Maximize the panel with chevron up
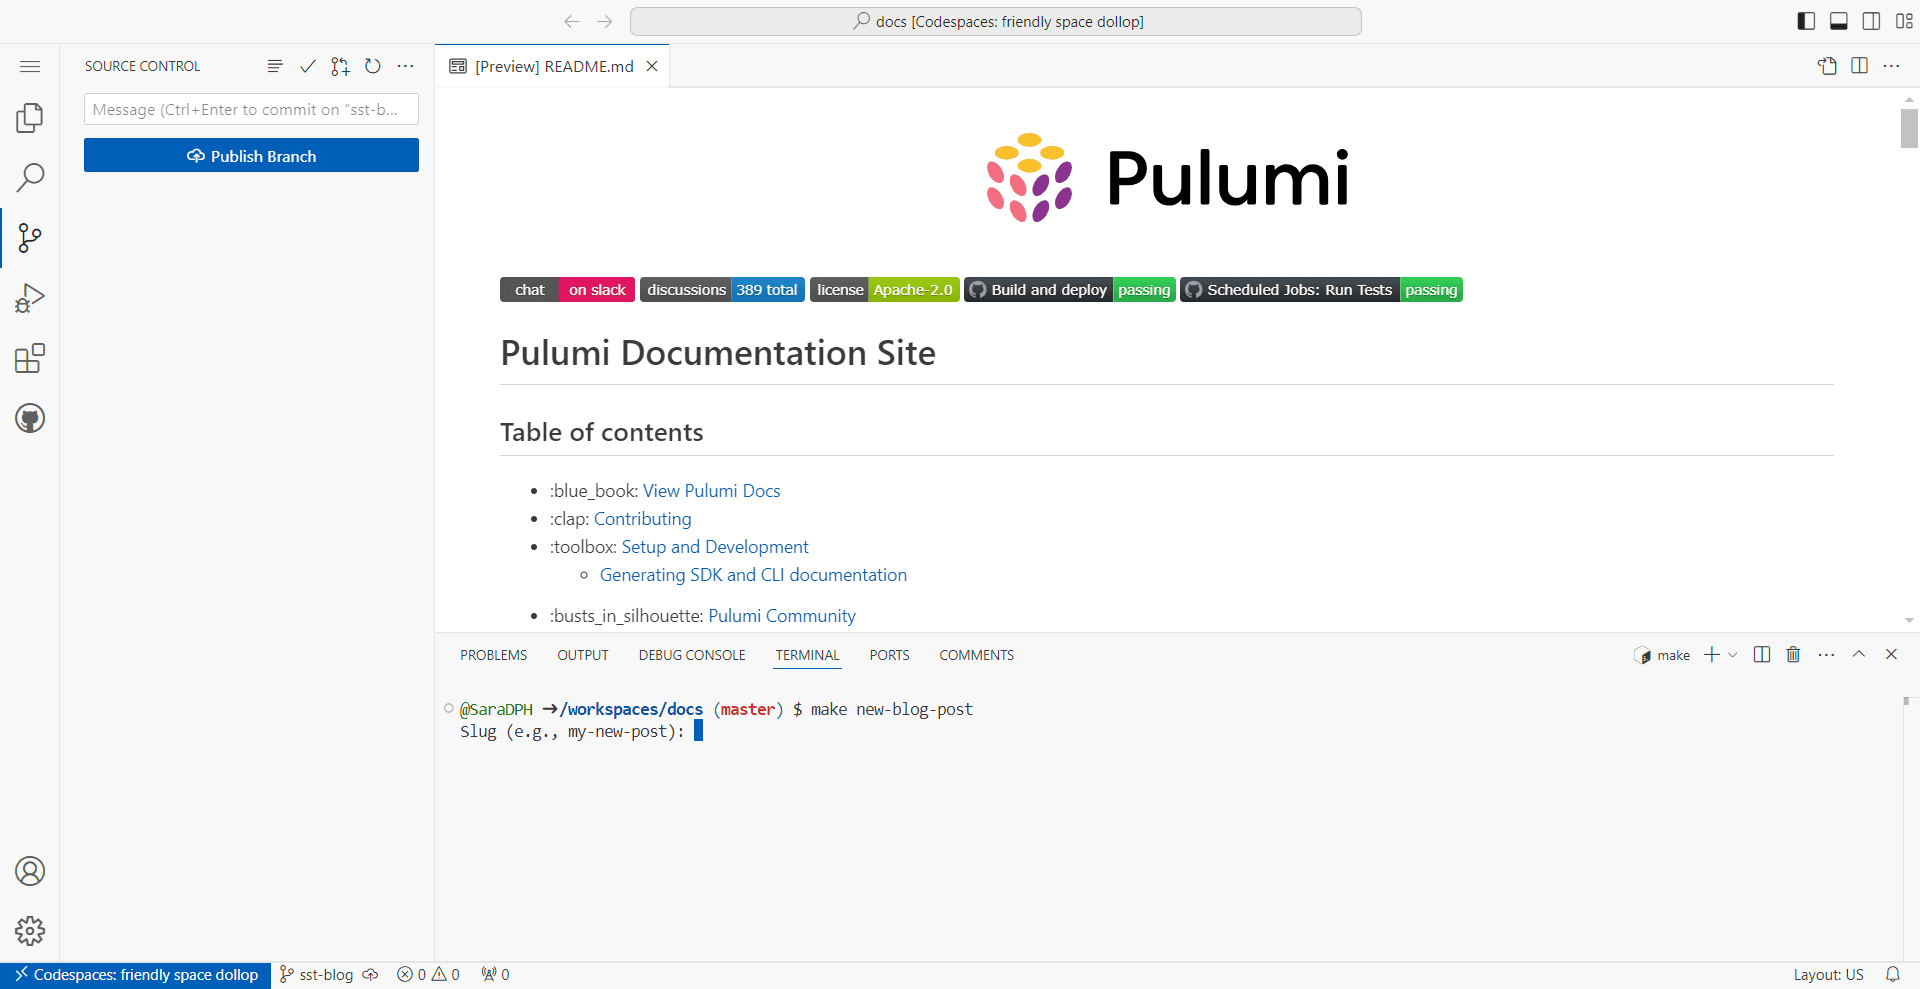This screenshot has height=989, width=1920. click(1859, 654)
